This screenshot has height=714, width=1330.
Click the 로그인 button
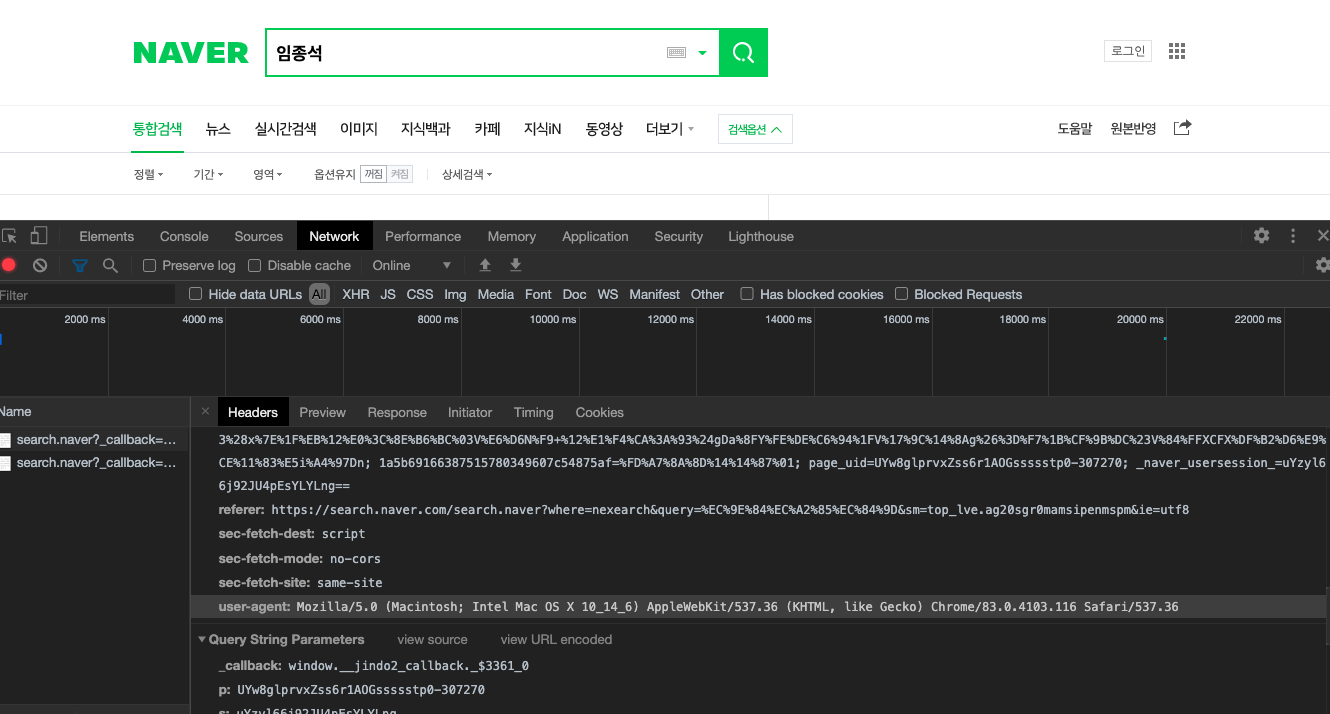pos(1128,51)
